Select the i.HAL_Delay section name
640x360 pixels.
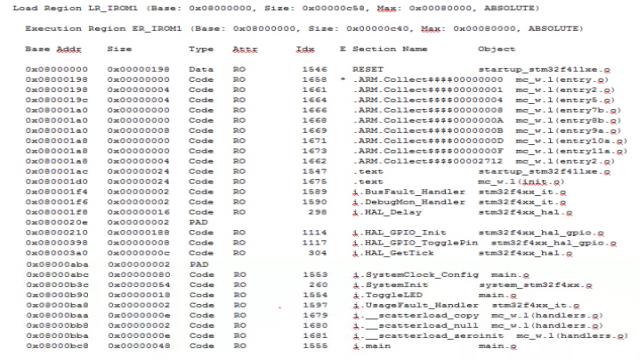click(x=387, y=212)
